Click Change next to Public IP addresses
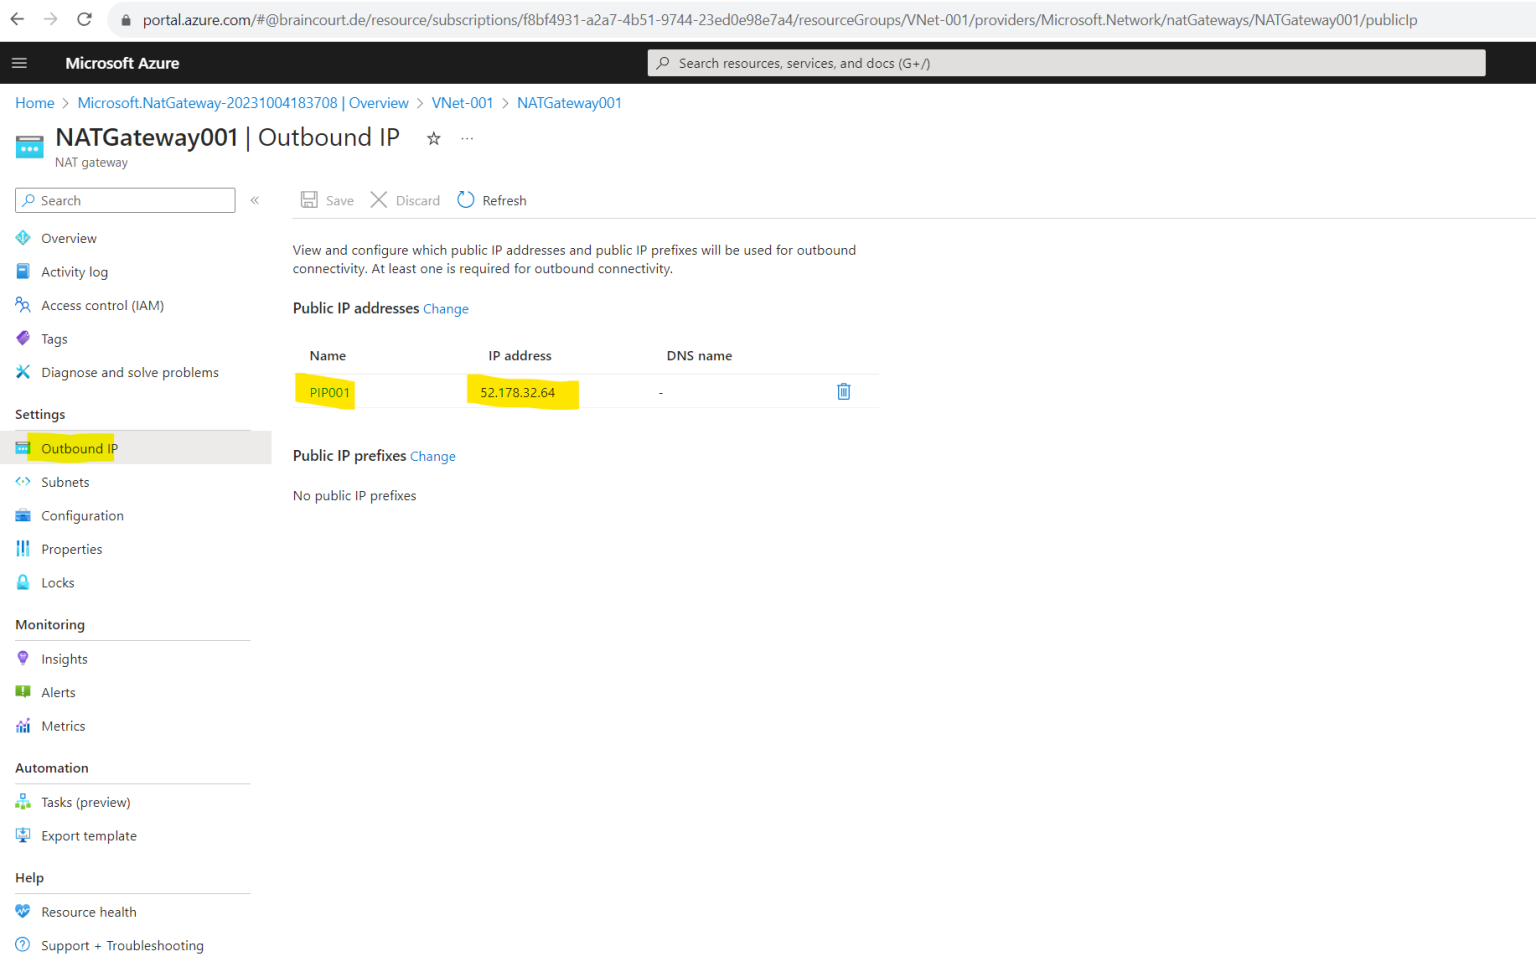Viewport: 1536px width, 972px height. [x=446, y=308]
